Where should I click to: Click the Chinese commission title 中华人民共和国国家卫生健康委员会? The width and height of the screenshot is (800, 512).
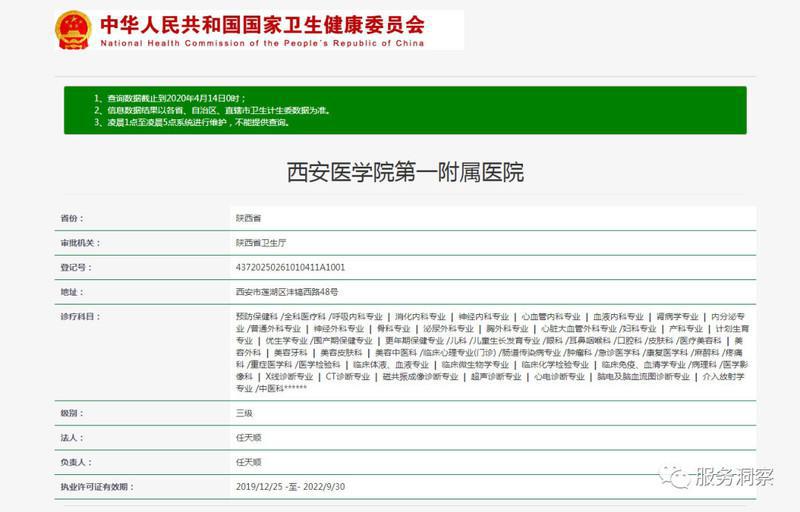261,23
